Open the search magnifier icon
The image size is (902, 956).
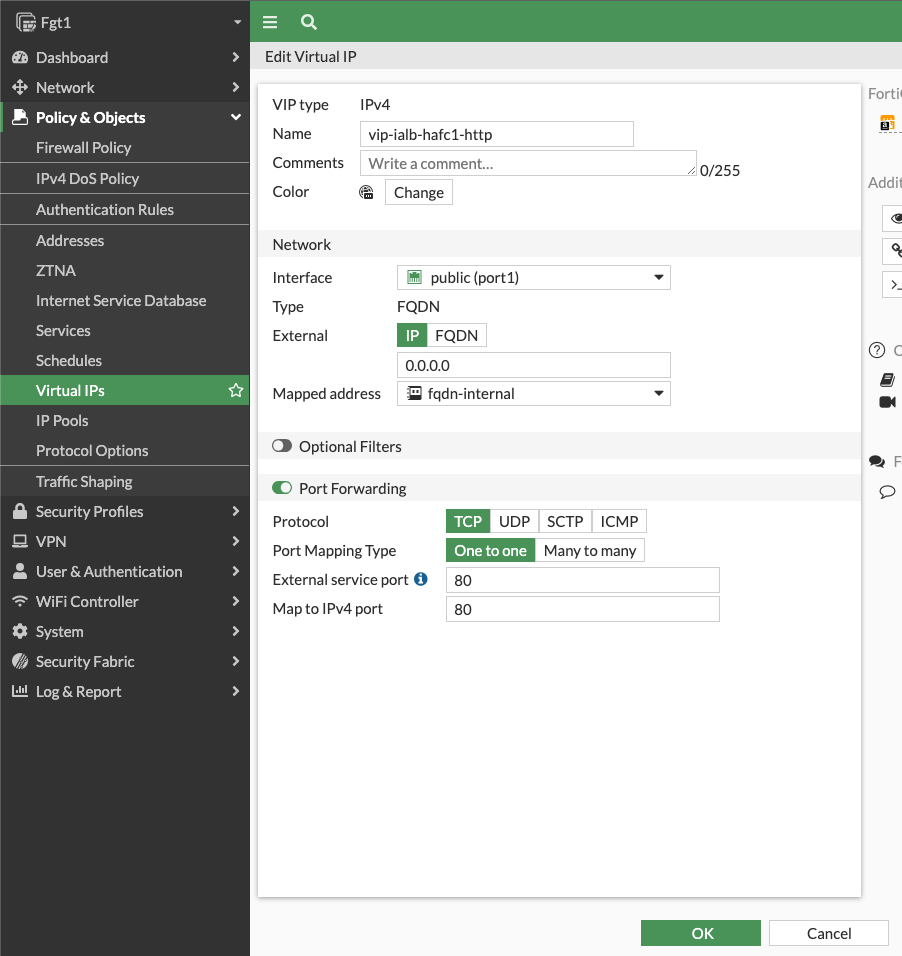[309, 22]
